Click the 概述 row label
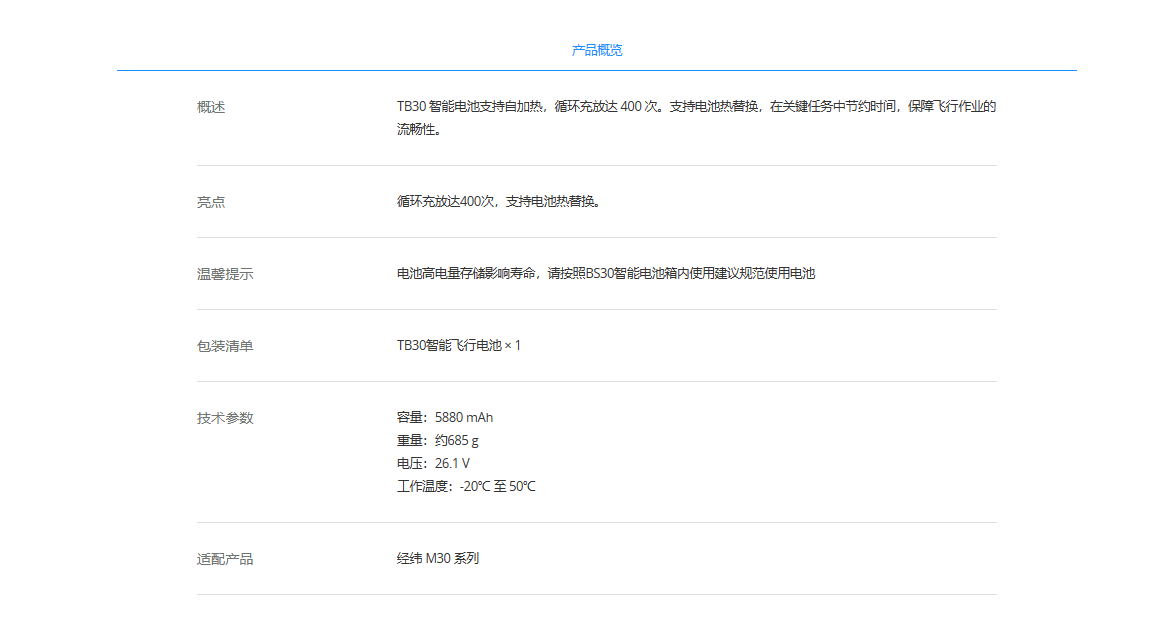 point(211,107)
